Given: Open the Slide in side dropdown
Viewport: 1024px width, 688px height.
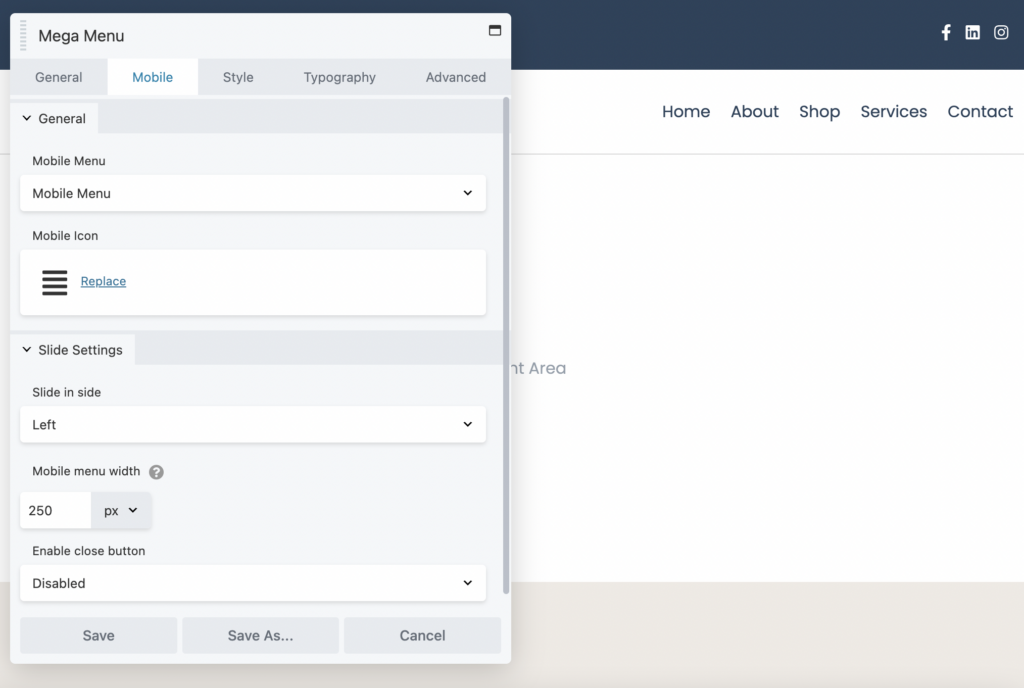Looking at the screenshot, I should [253, 425].
